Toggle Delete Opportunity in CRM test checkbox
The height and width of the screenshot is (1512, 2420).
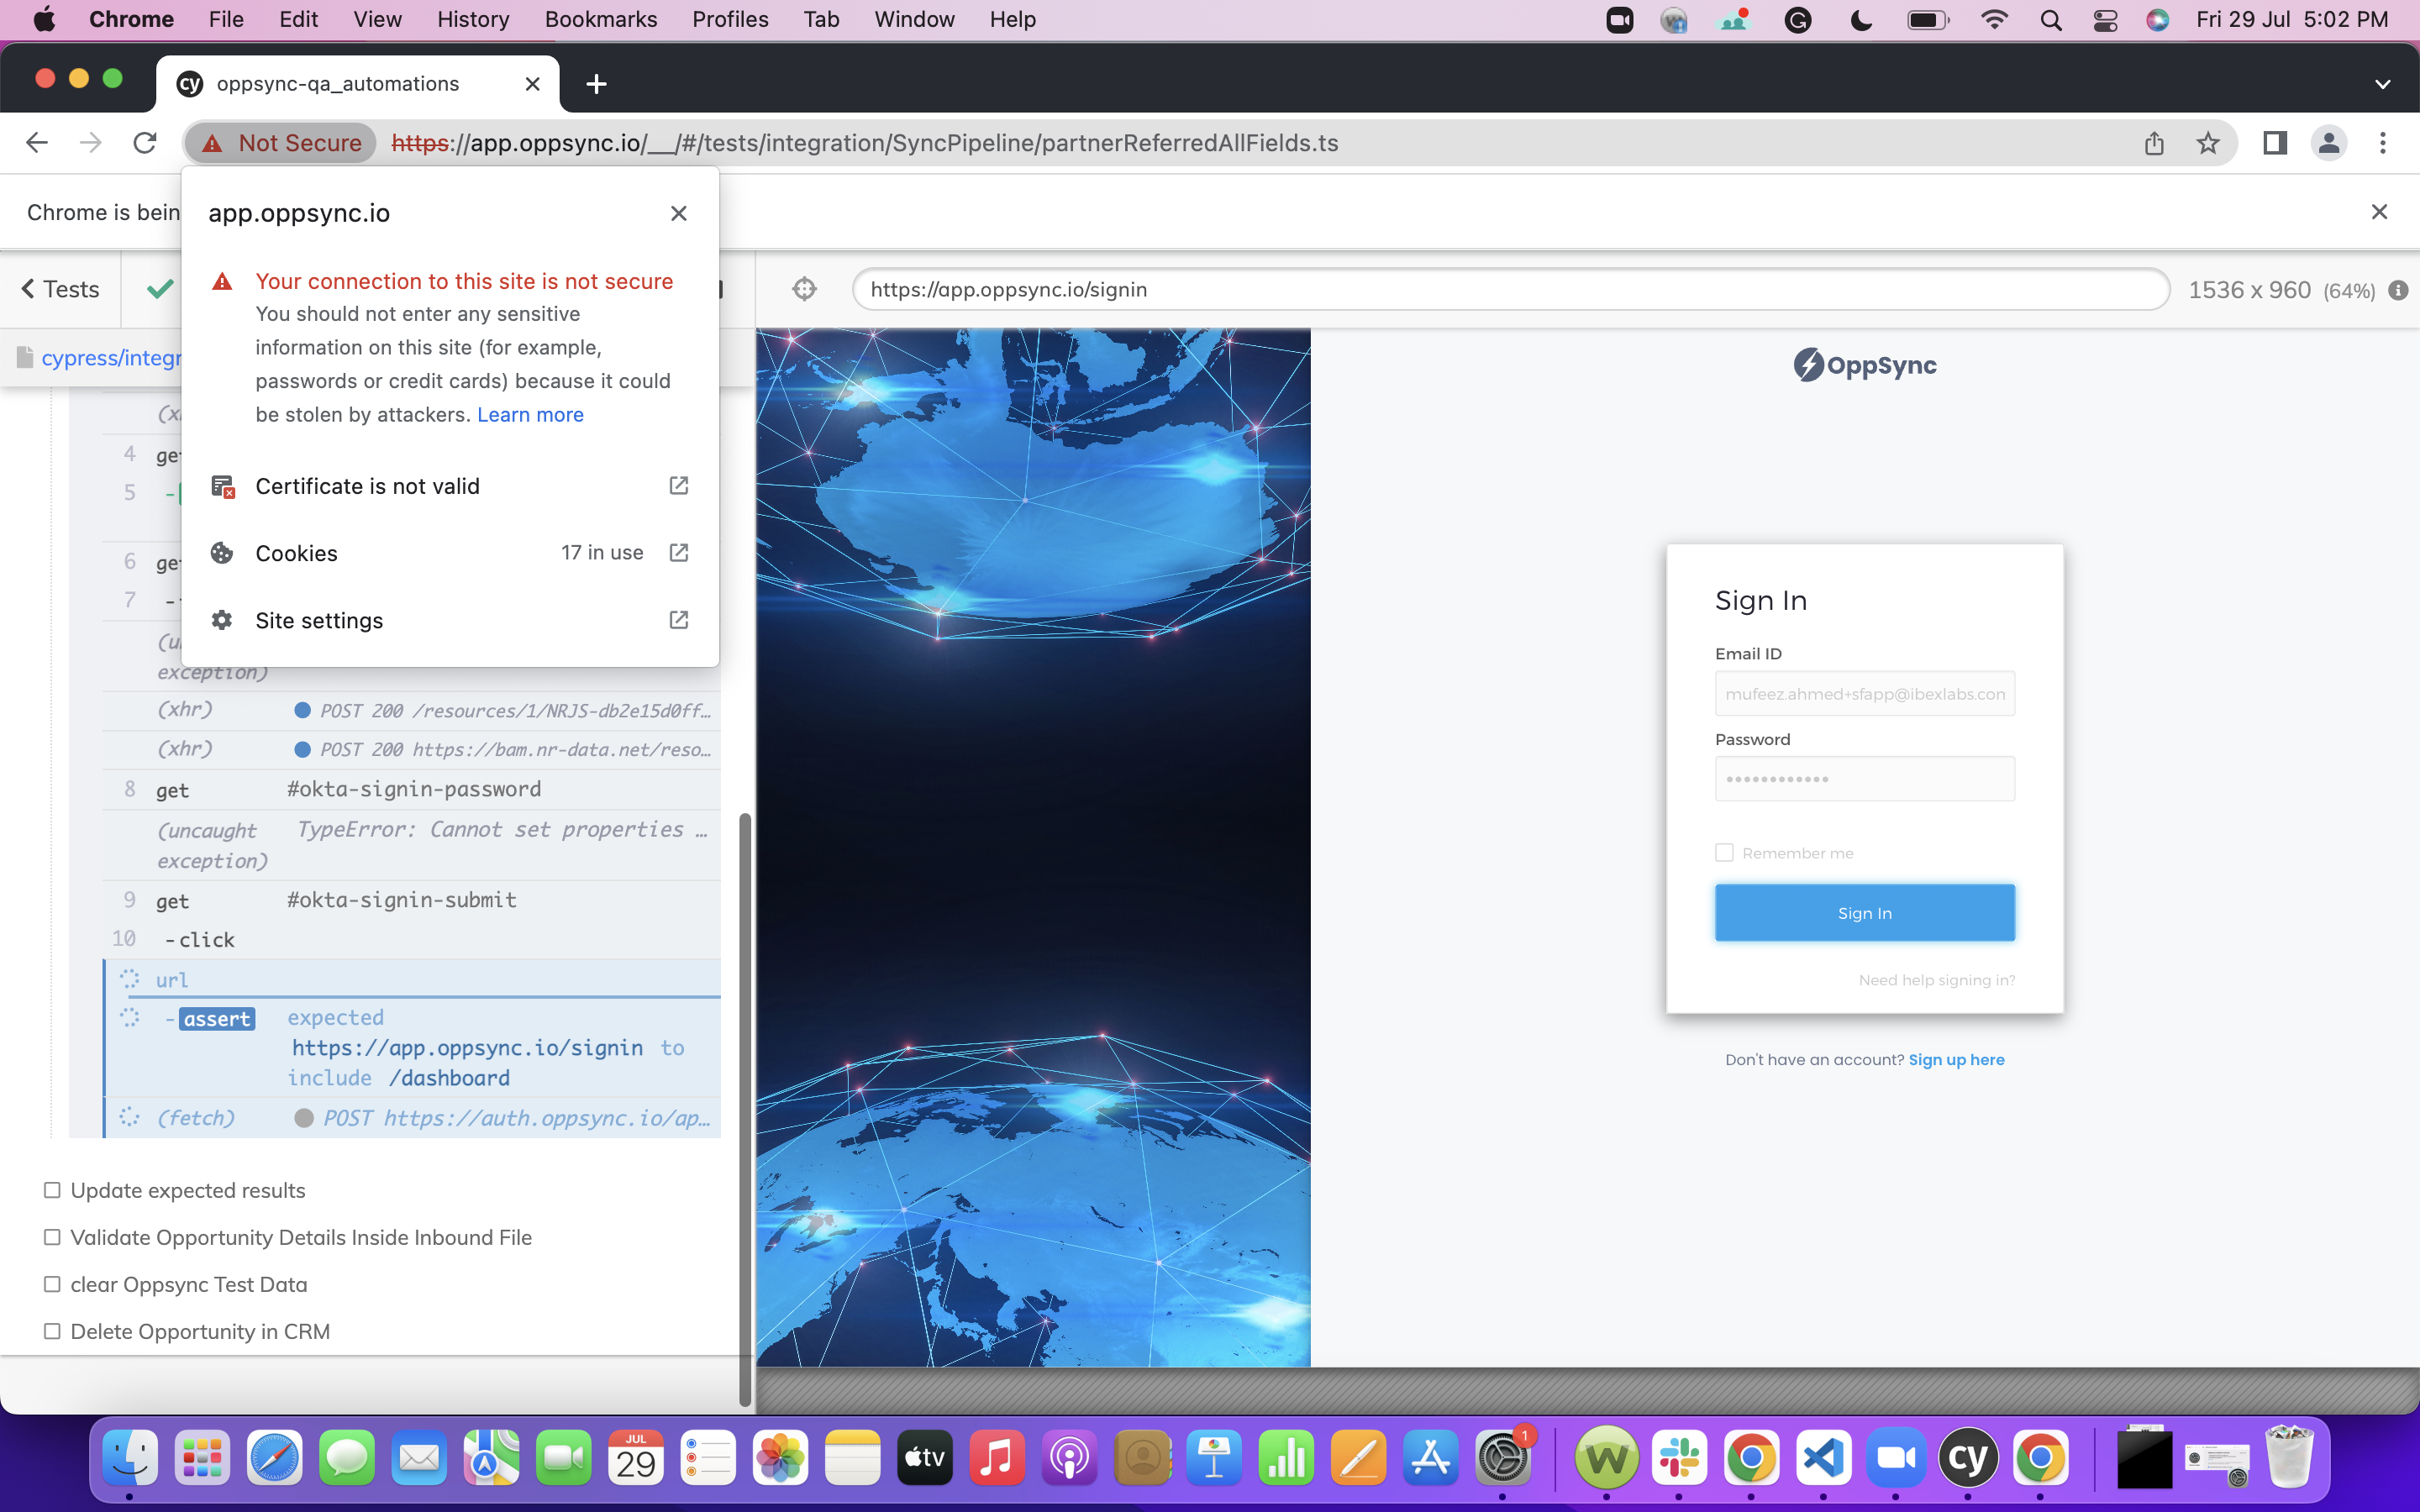(x=52, y=1331)
